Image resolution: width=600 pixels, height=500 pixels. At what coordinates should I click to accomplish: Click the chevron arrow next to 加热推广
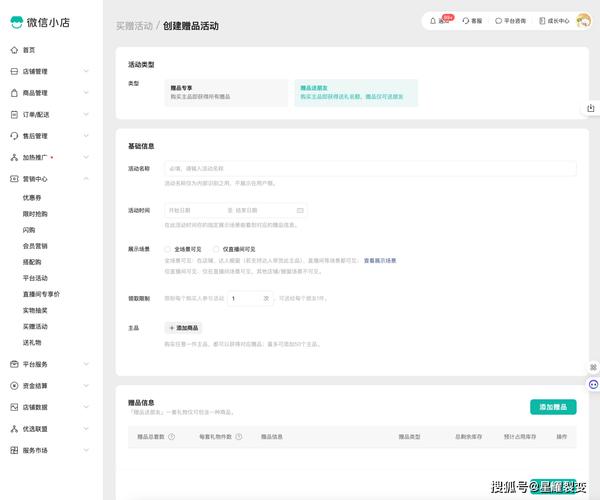coord(86,157)
